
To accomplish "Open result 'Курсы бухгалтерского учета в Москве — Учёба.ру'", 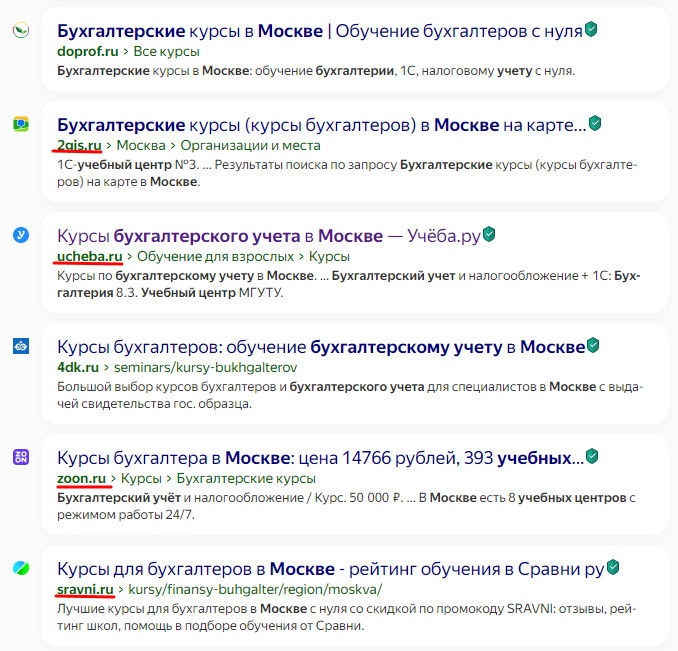I will (x=269, y=236).
